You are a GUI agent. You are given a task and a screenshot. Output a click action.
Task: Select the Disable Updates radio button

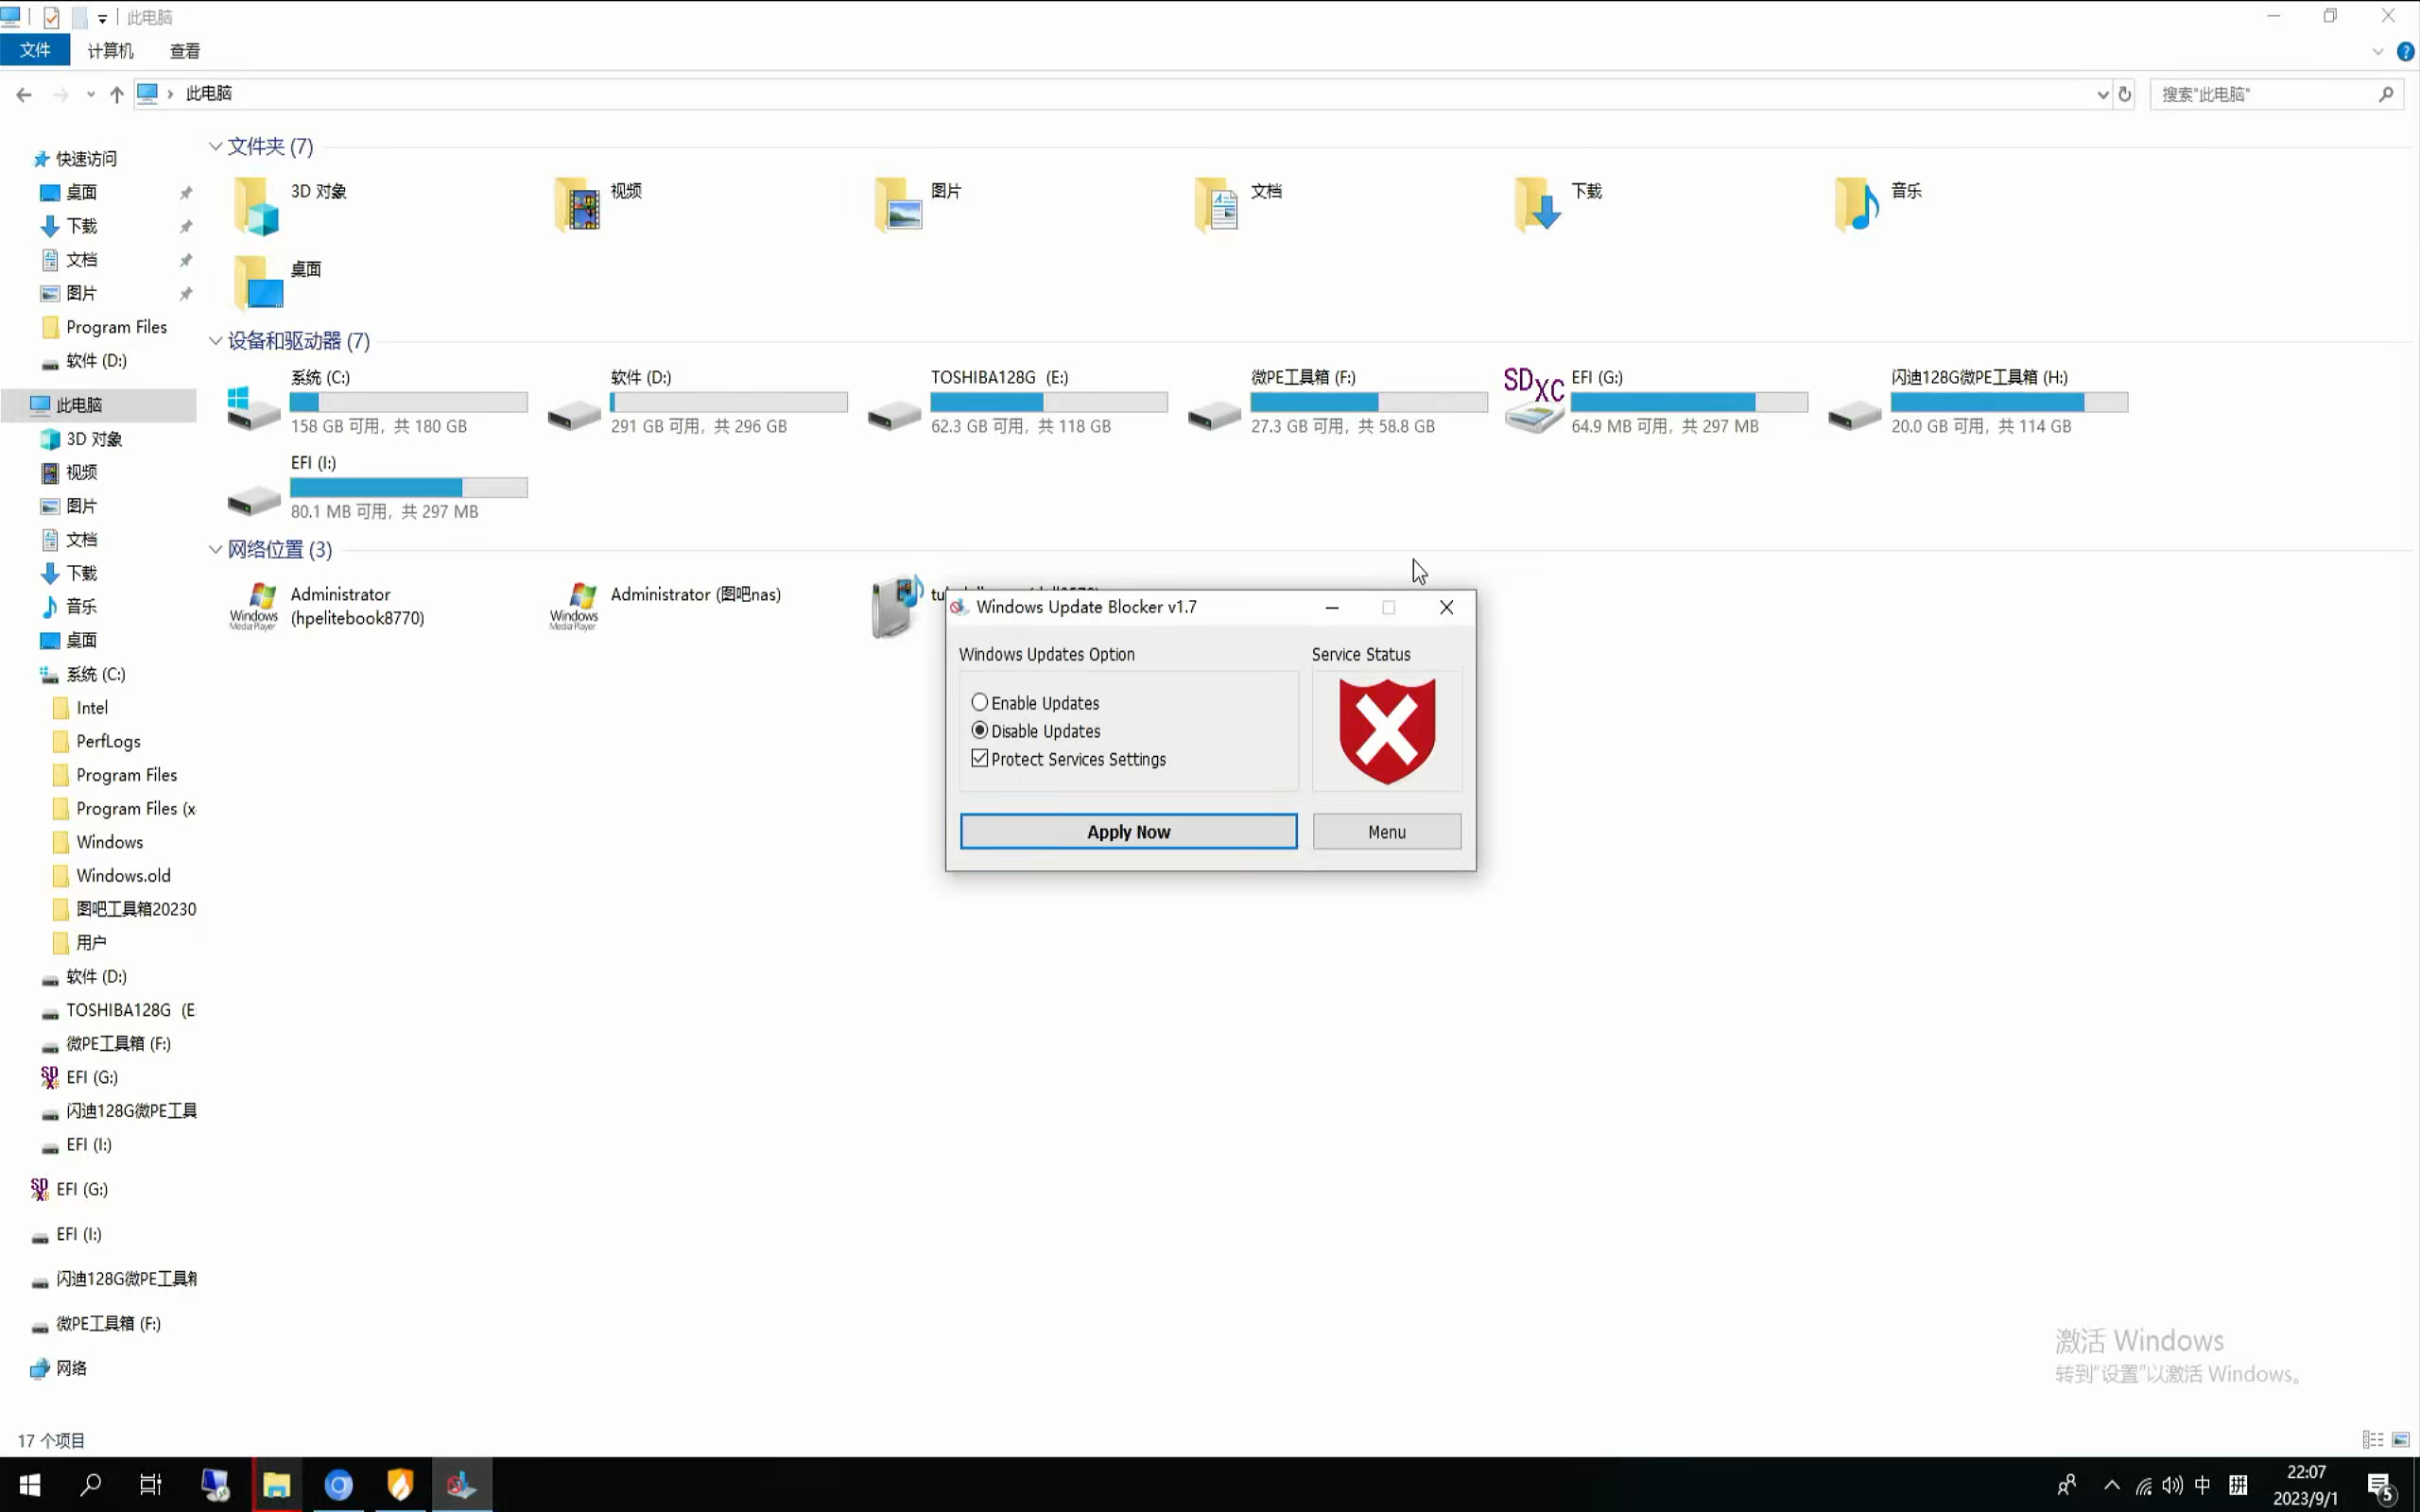[x=980, y=731]
